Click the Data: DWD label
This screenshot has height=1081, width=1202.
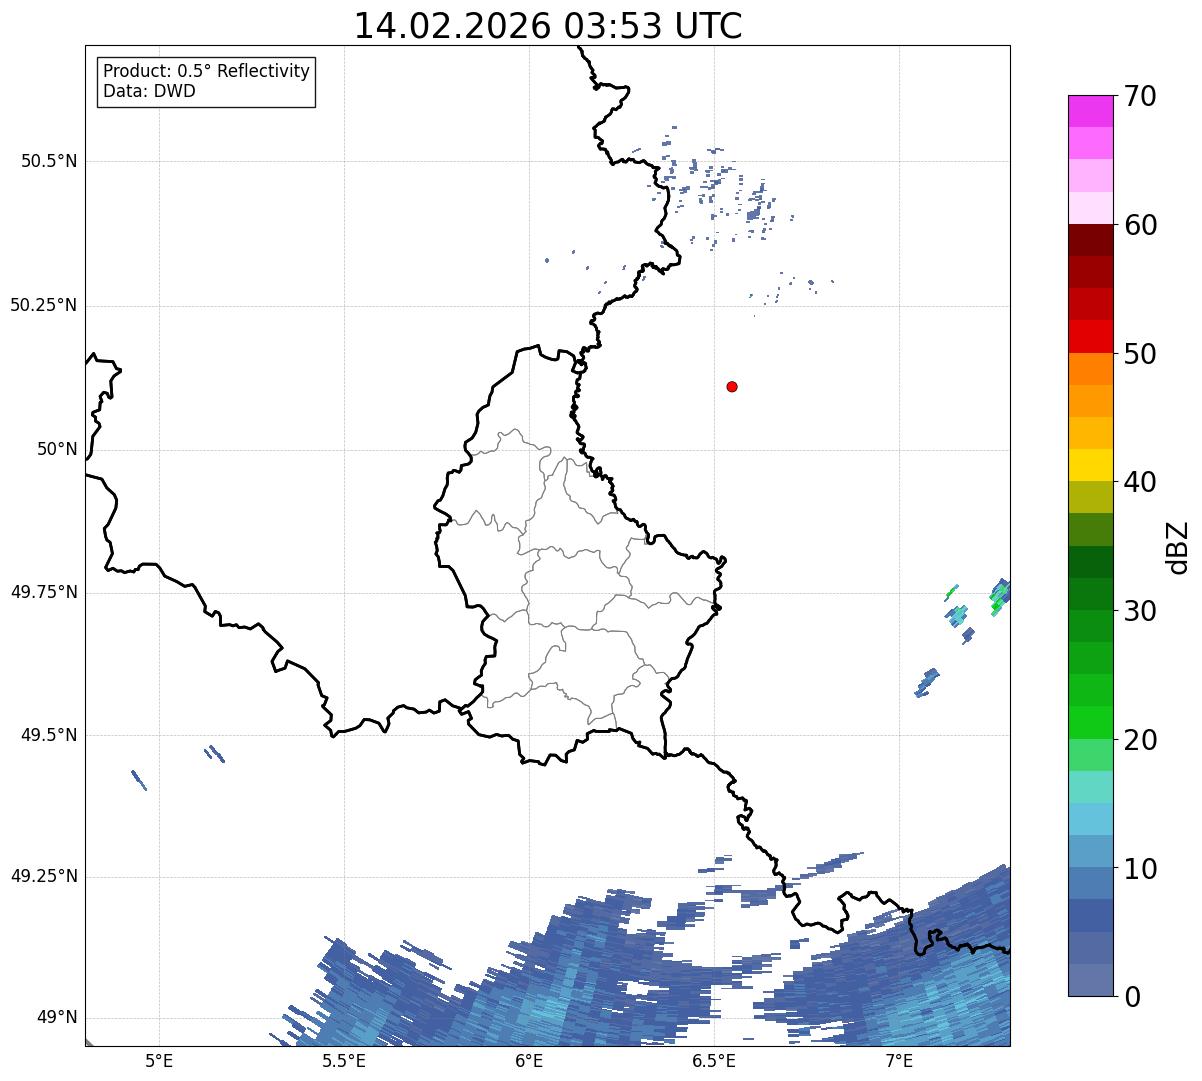click(150, 92)
